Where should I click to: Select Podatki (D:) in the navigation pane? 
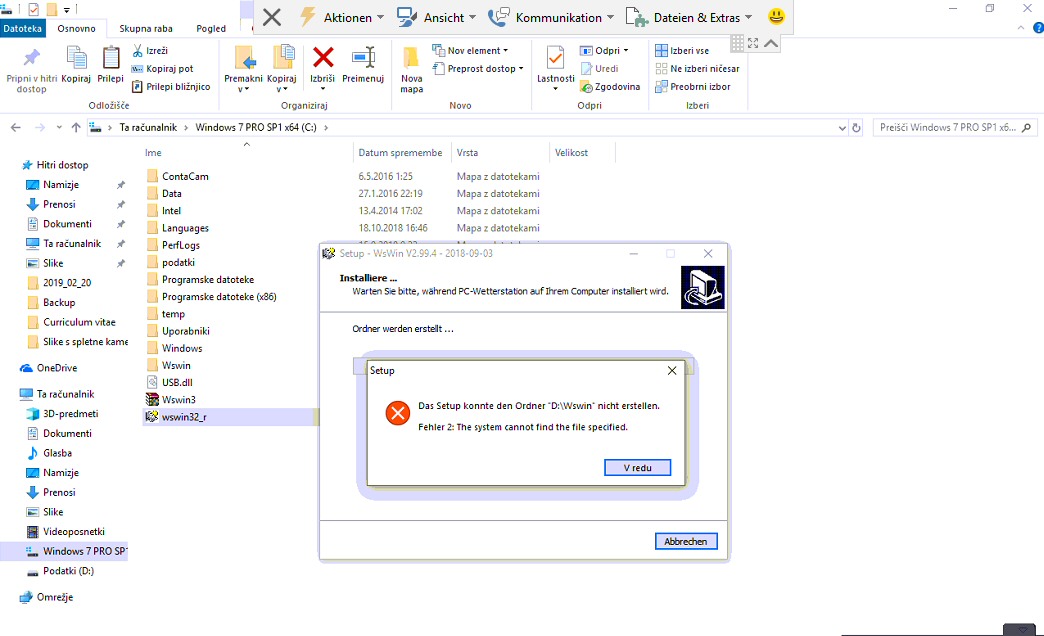click(68, 571)
